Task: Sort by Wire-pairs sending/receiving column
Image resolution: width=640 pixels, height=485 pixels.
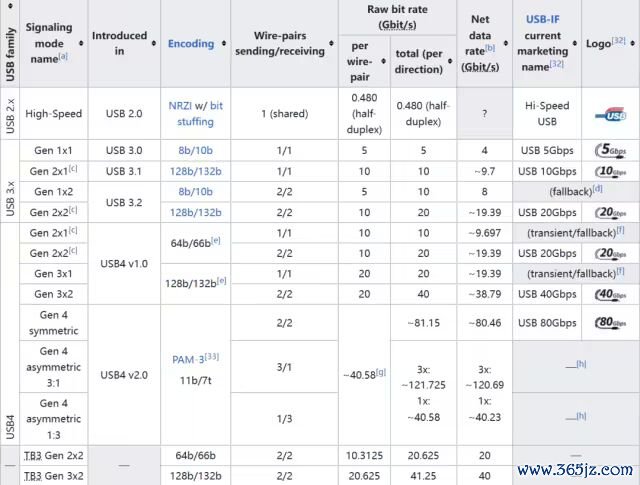Action: [x=331, y=43]
